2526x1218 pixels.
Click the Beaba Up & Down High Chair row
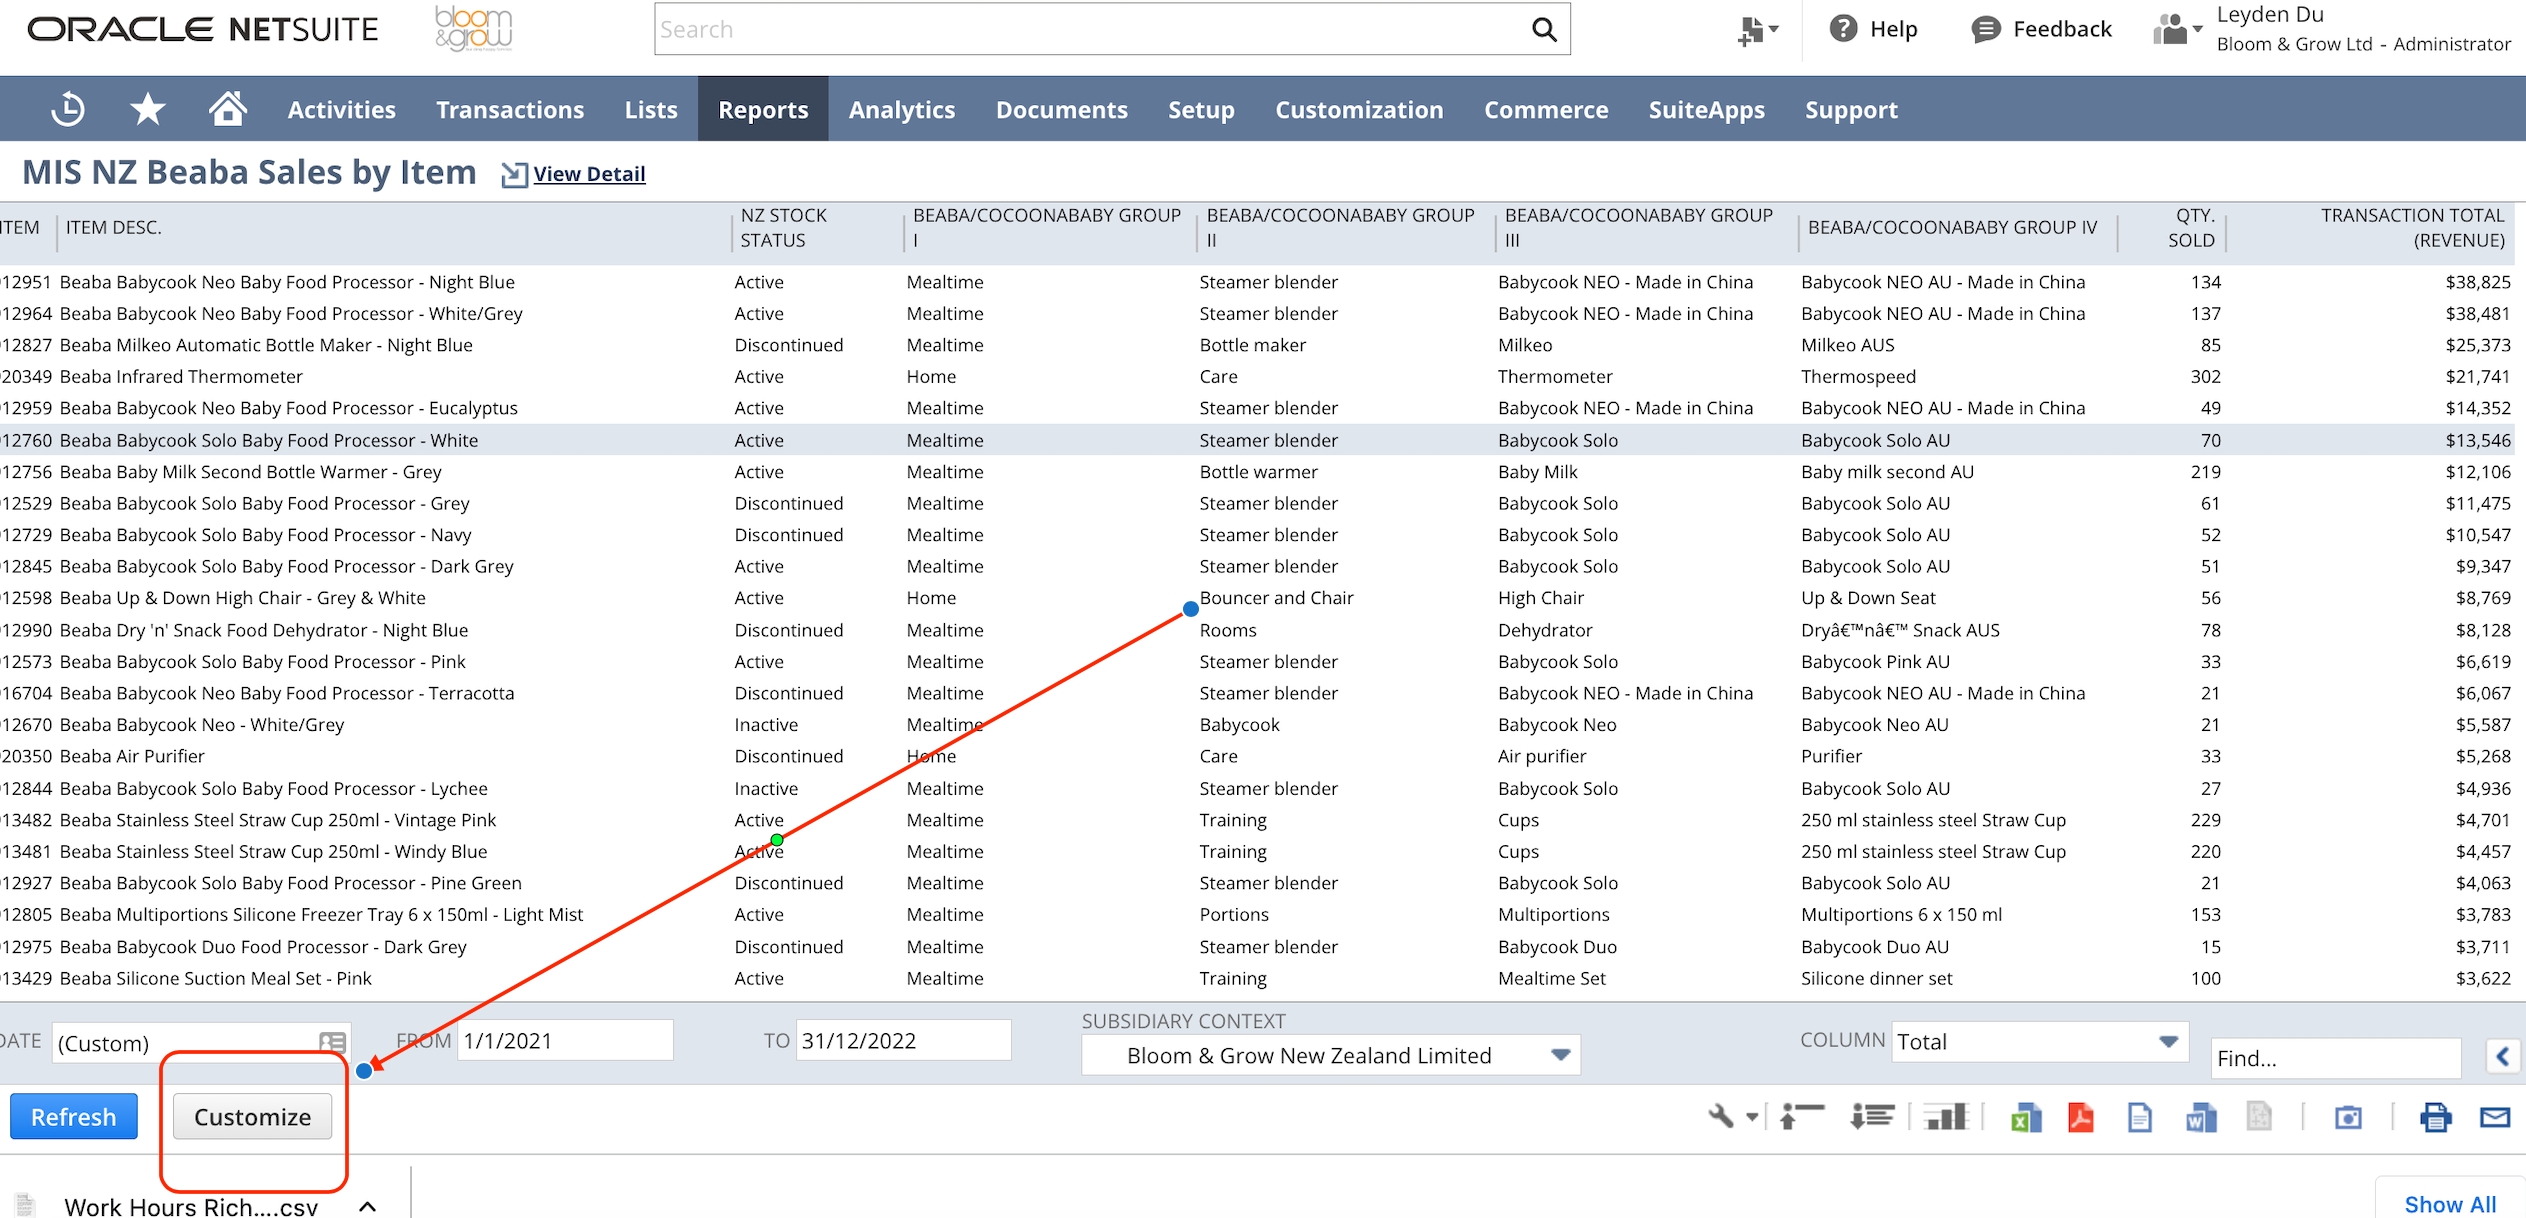(x=1256, y=598)
